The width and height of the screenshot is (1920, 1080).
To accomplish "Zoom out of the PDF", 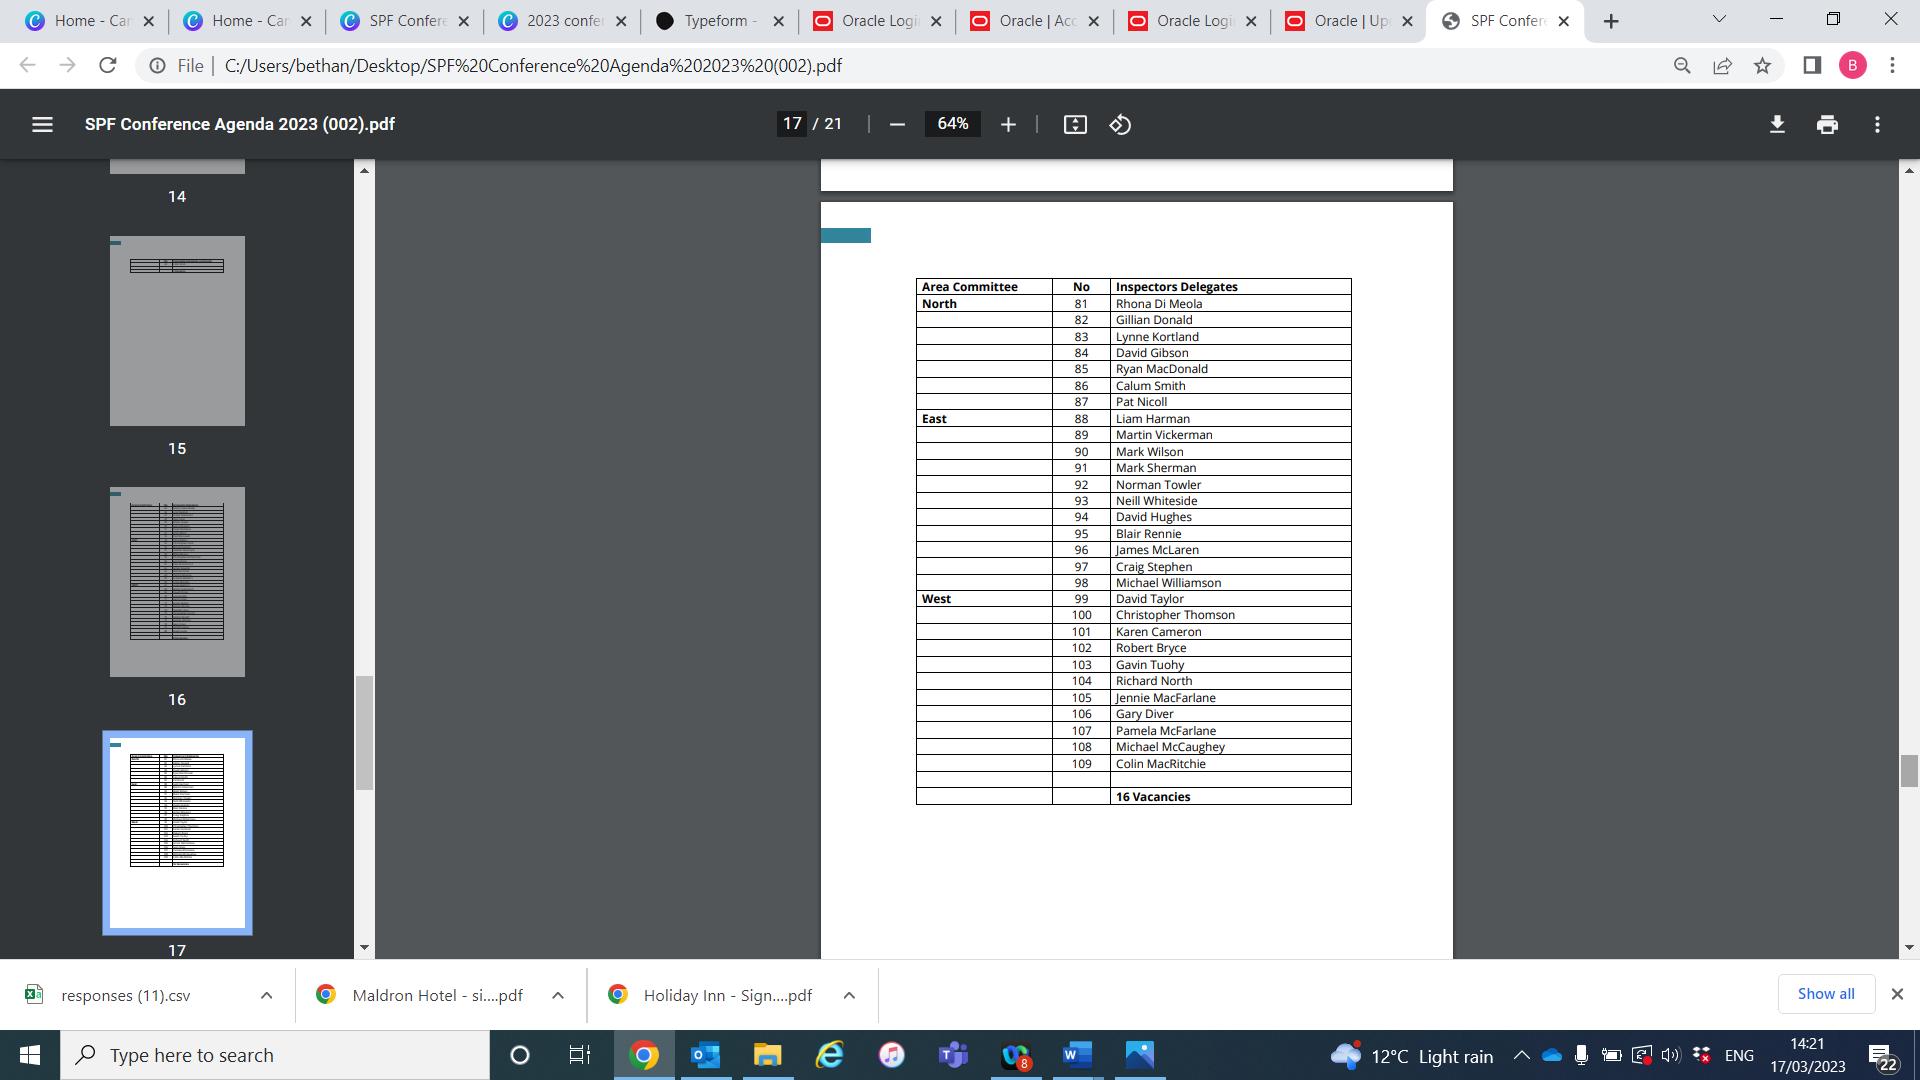I will pyautogui.click(x=897, y=124).
